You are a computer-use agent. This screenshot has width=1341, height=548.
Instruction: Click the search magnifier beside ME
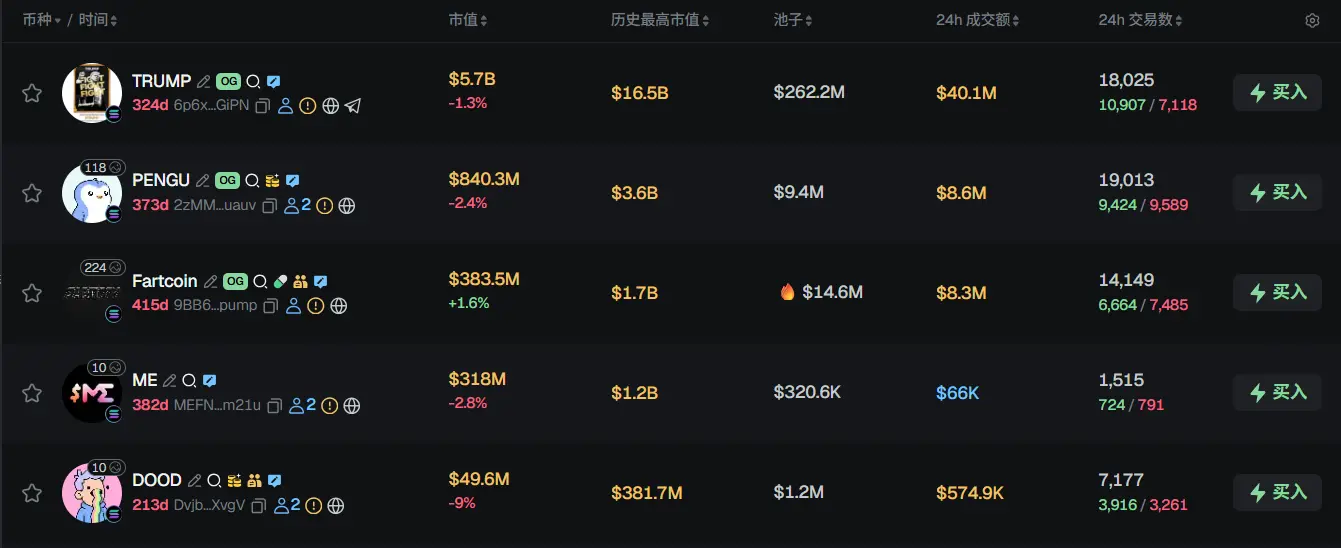click(188, 381)
